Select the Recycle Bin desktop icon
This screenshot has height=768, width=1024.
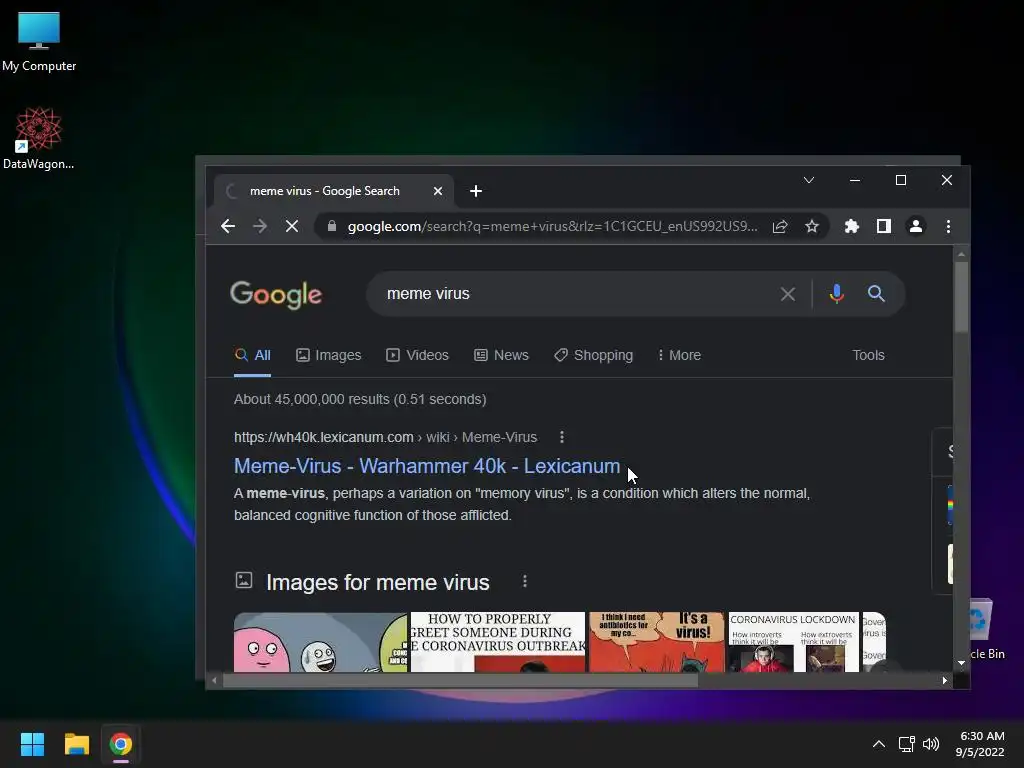click(987, 630)
